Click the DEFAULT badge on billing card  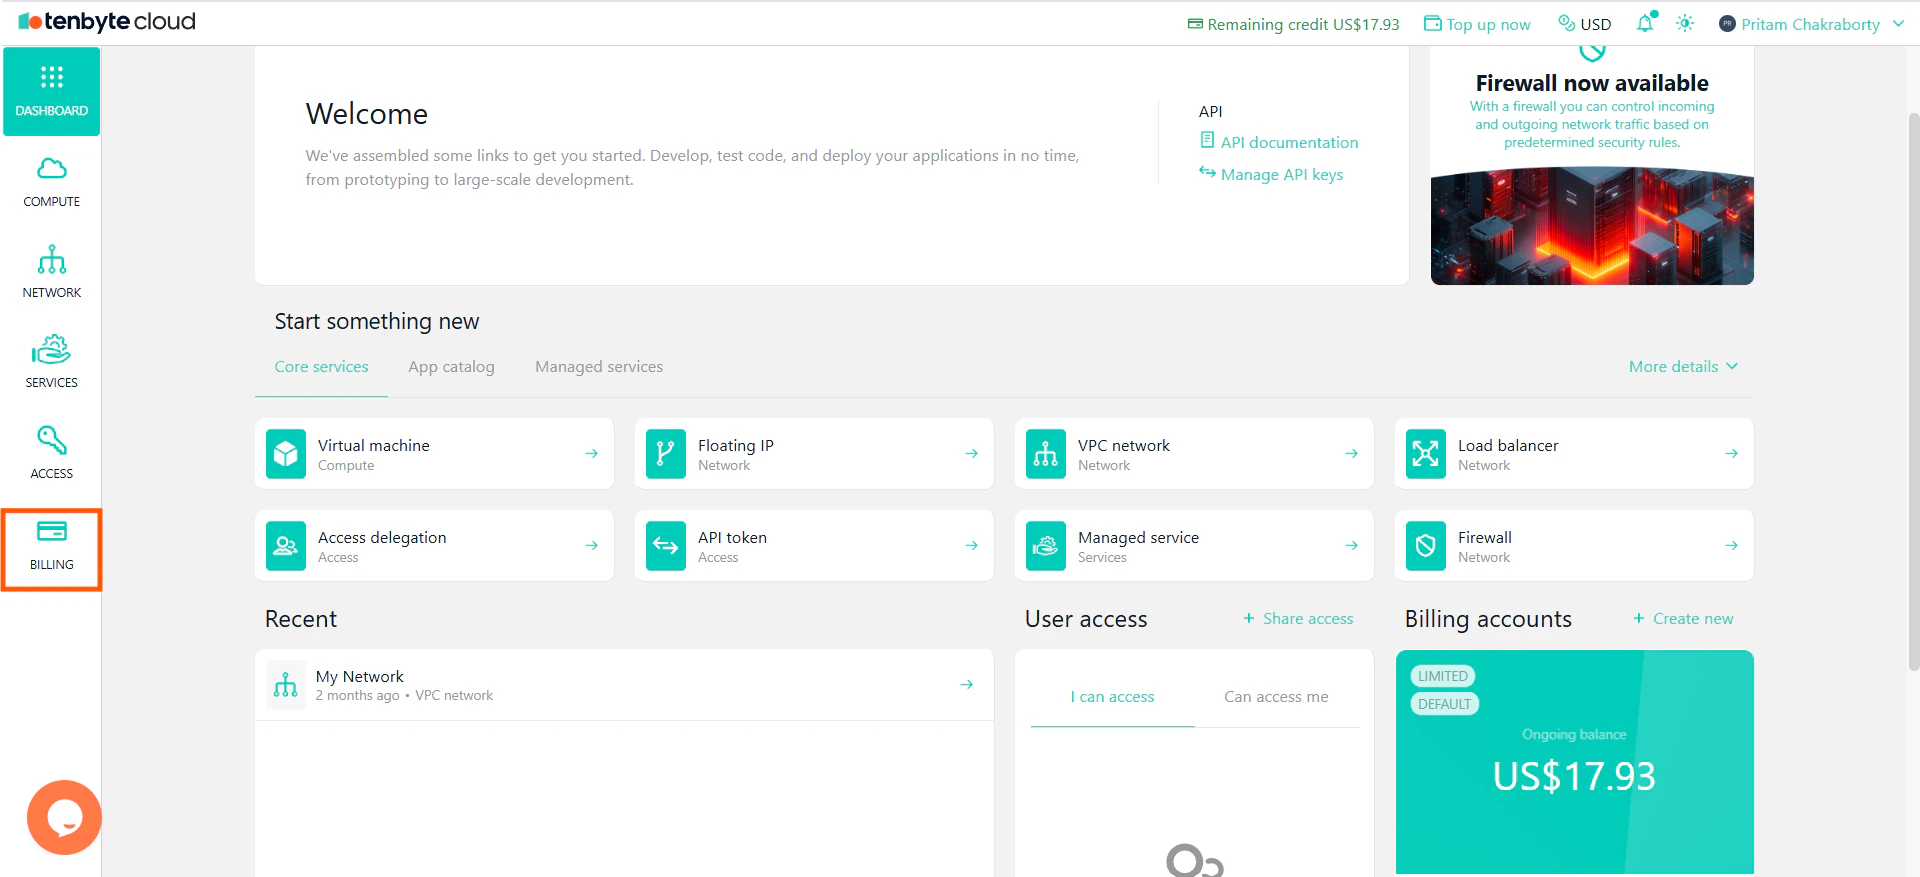(1445, 704)
